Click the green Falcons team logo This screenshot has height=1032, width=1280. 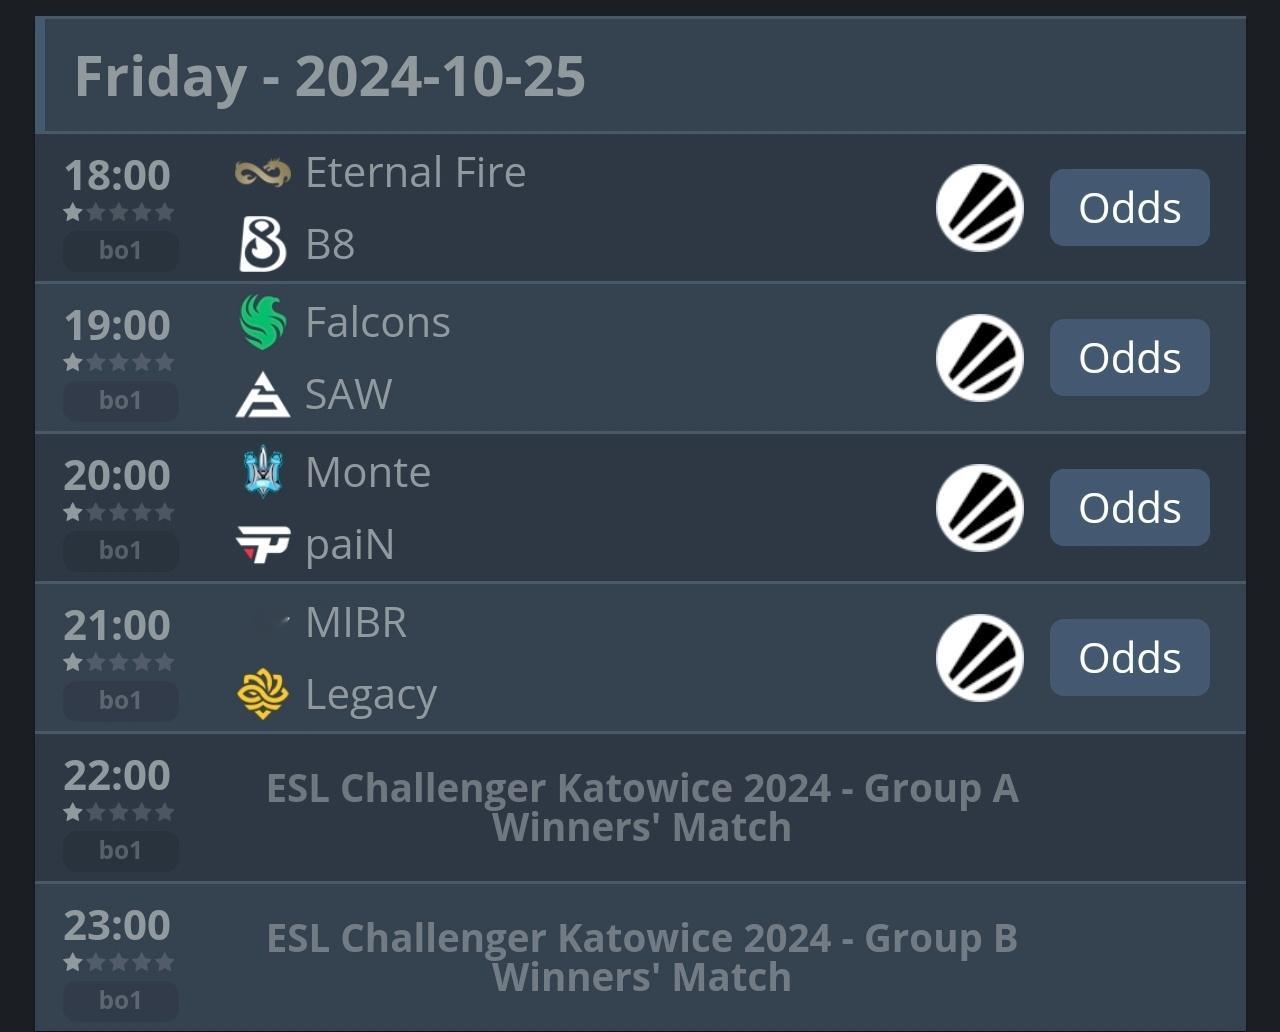(x=263, y=322)
